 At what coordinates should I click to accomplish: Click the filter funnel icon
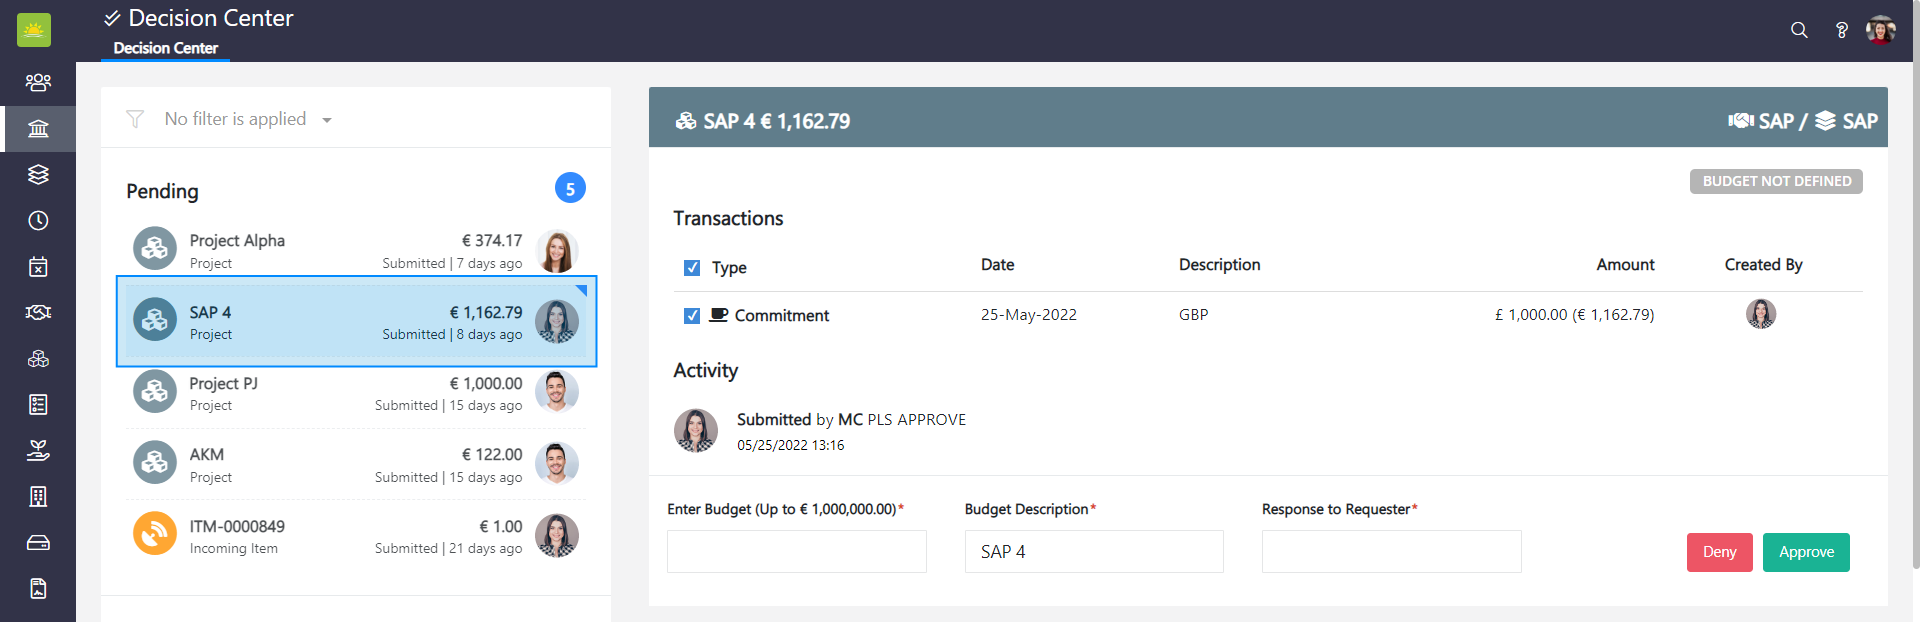click(135, 119)
